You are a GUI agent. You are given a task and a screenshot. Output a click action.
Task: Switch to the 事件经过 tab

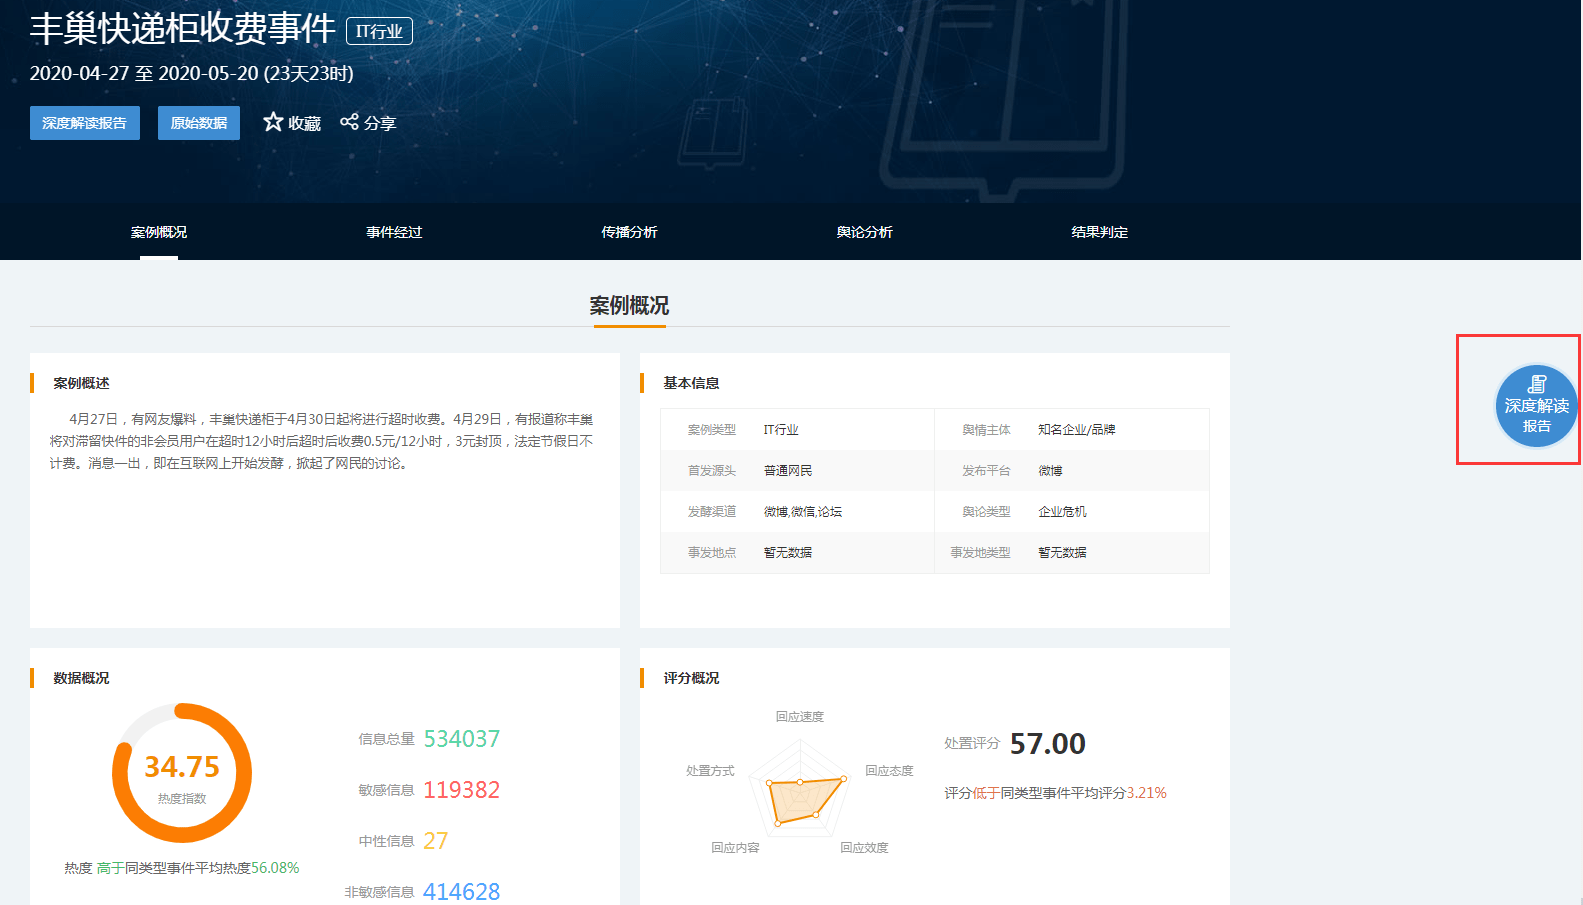[394, 232]
